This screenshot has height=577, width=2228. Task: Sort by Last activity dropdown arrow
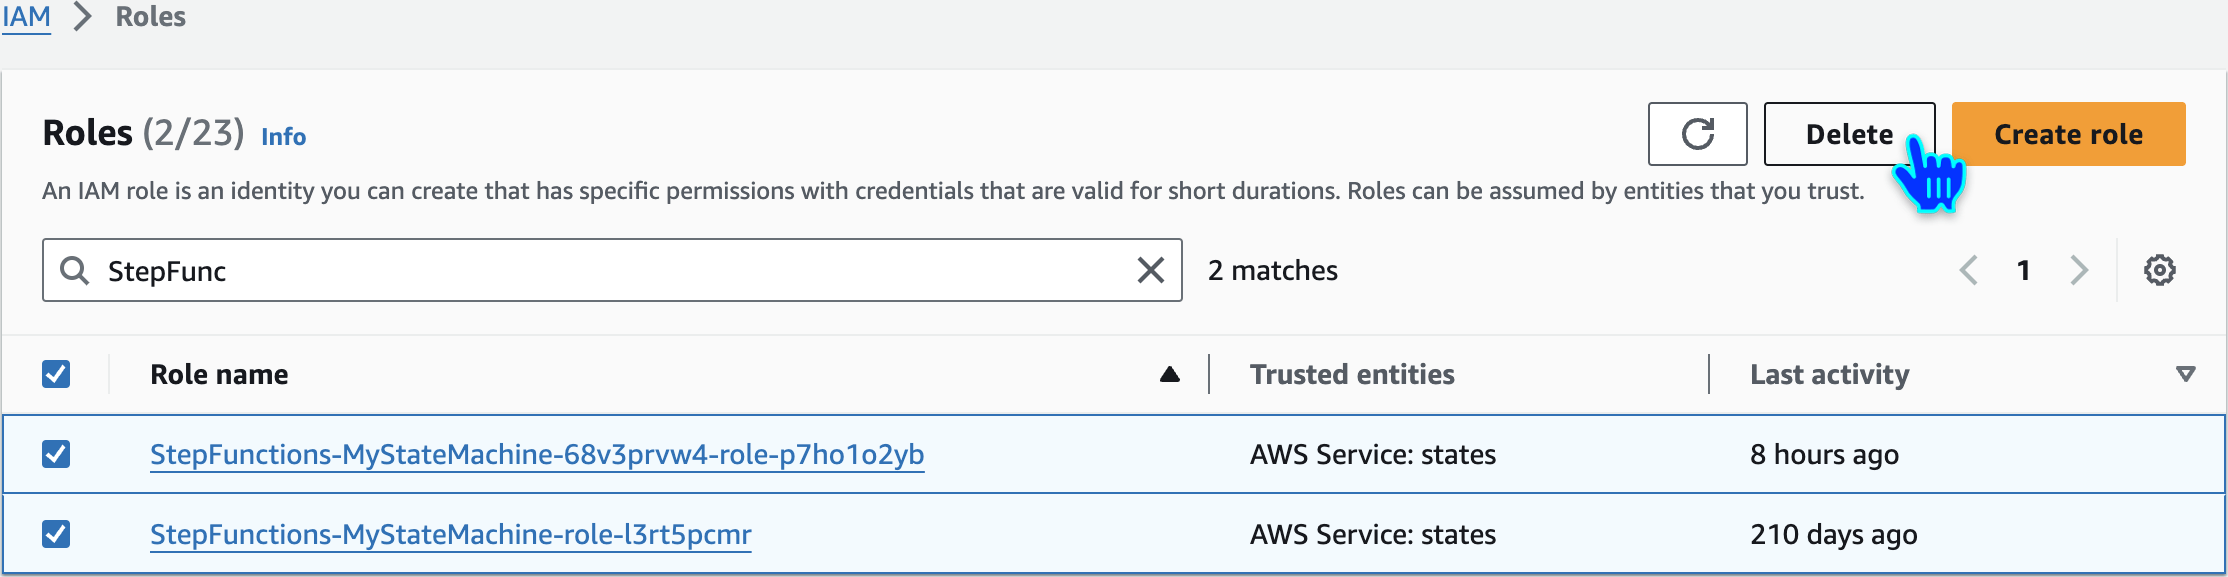click(2185, 374)
